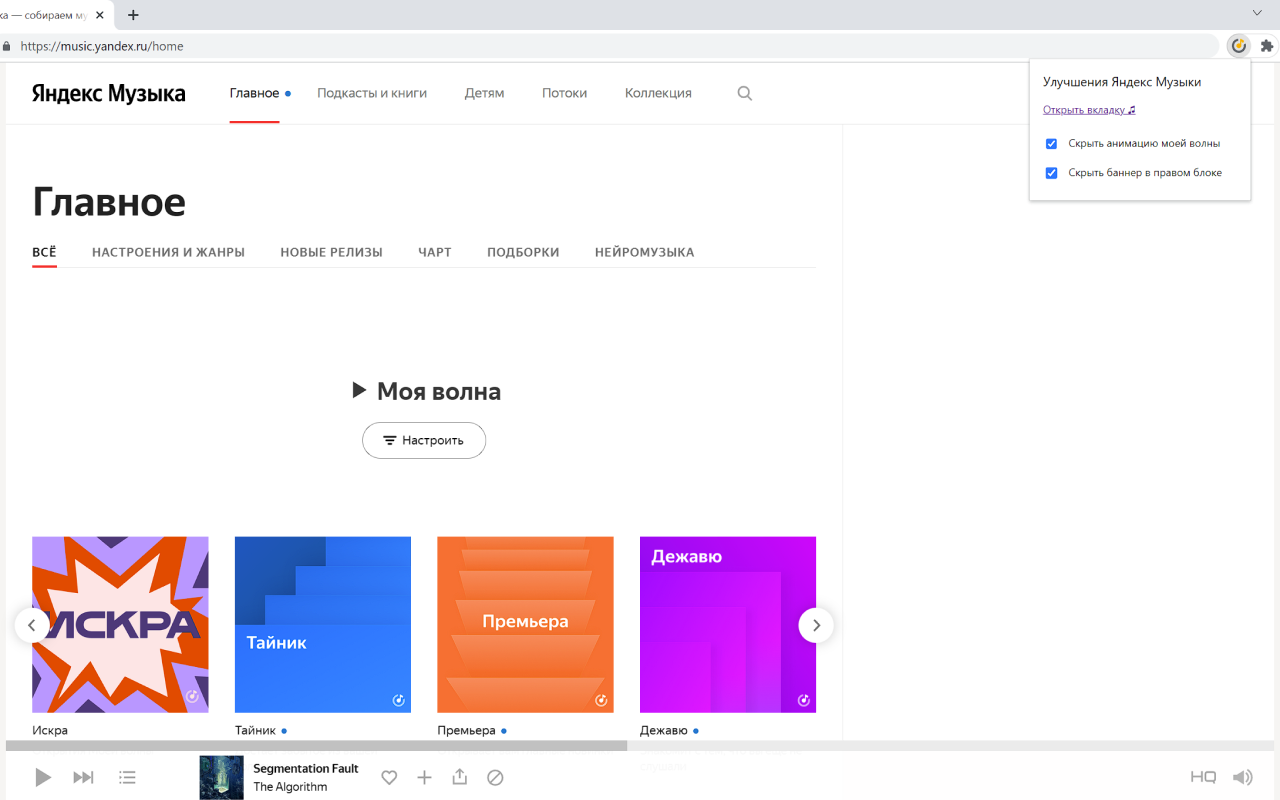
Task: Share the current track
Action: point(459,776)
